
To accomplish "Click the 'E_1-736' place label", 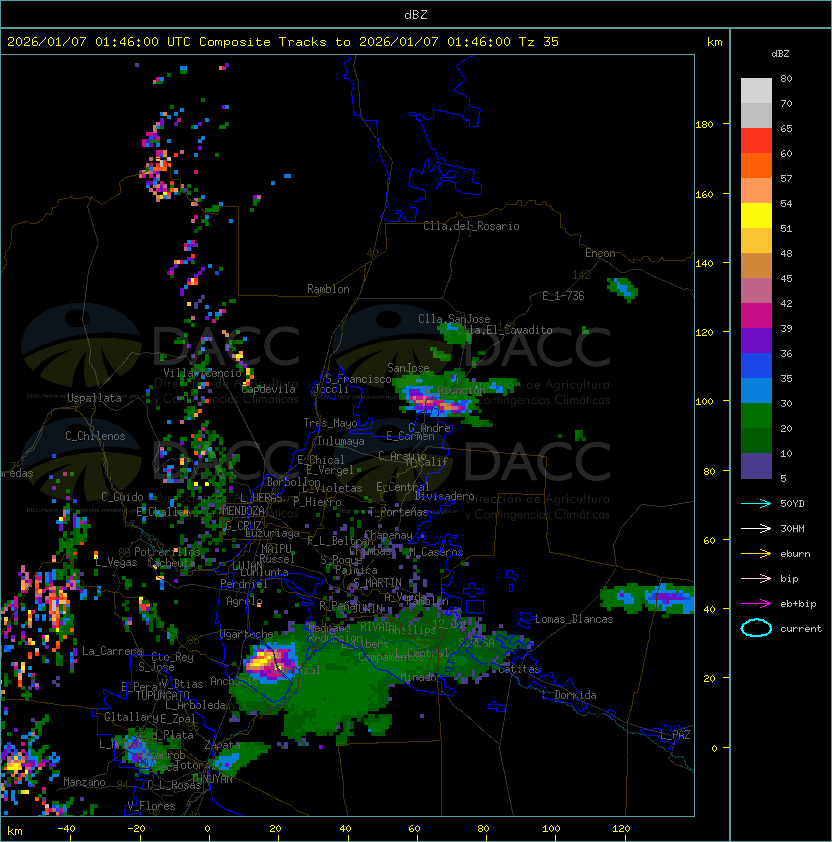I will (563, 296).
